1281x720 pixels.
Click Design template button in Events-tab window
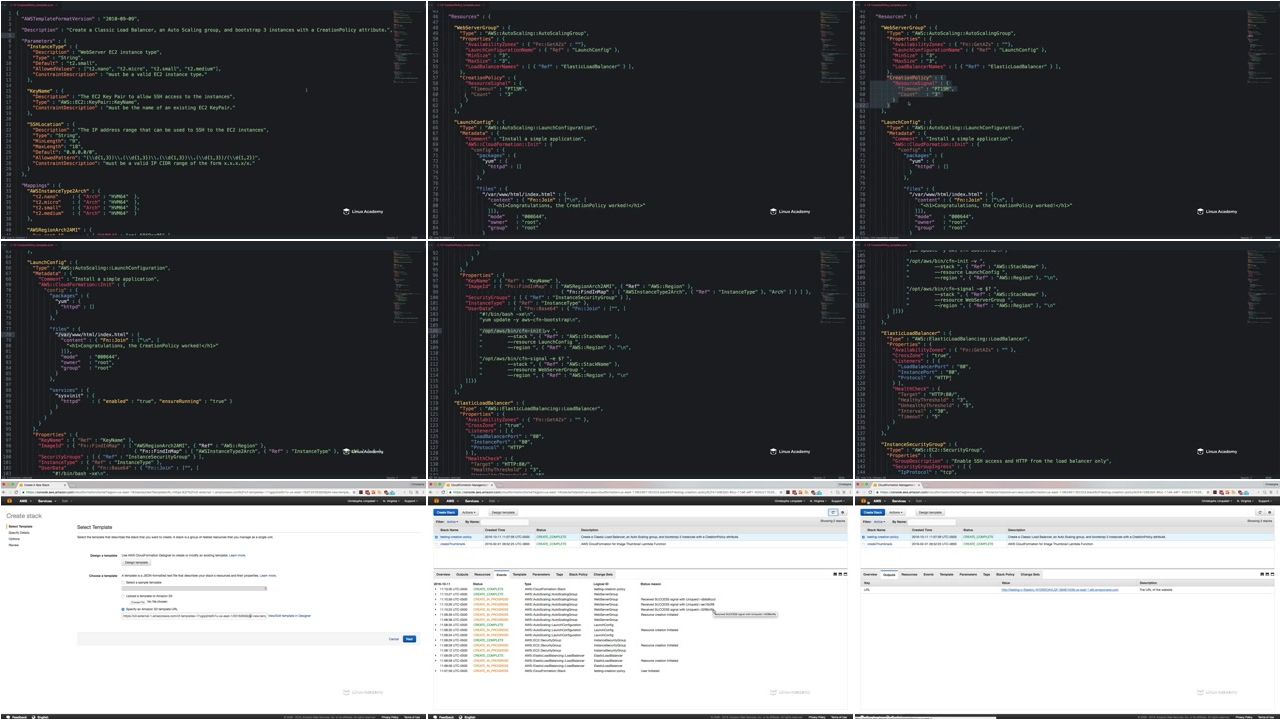[x=503, y=512]
